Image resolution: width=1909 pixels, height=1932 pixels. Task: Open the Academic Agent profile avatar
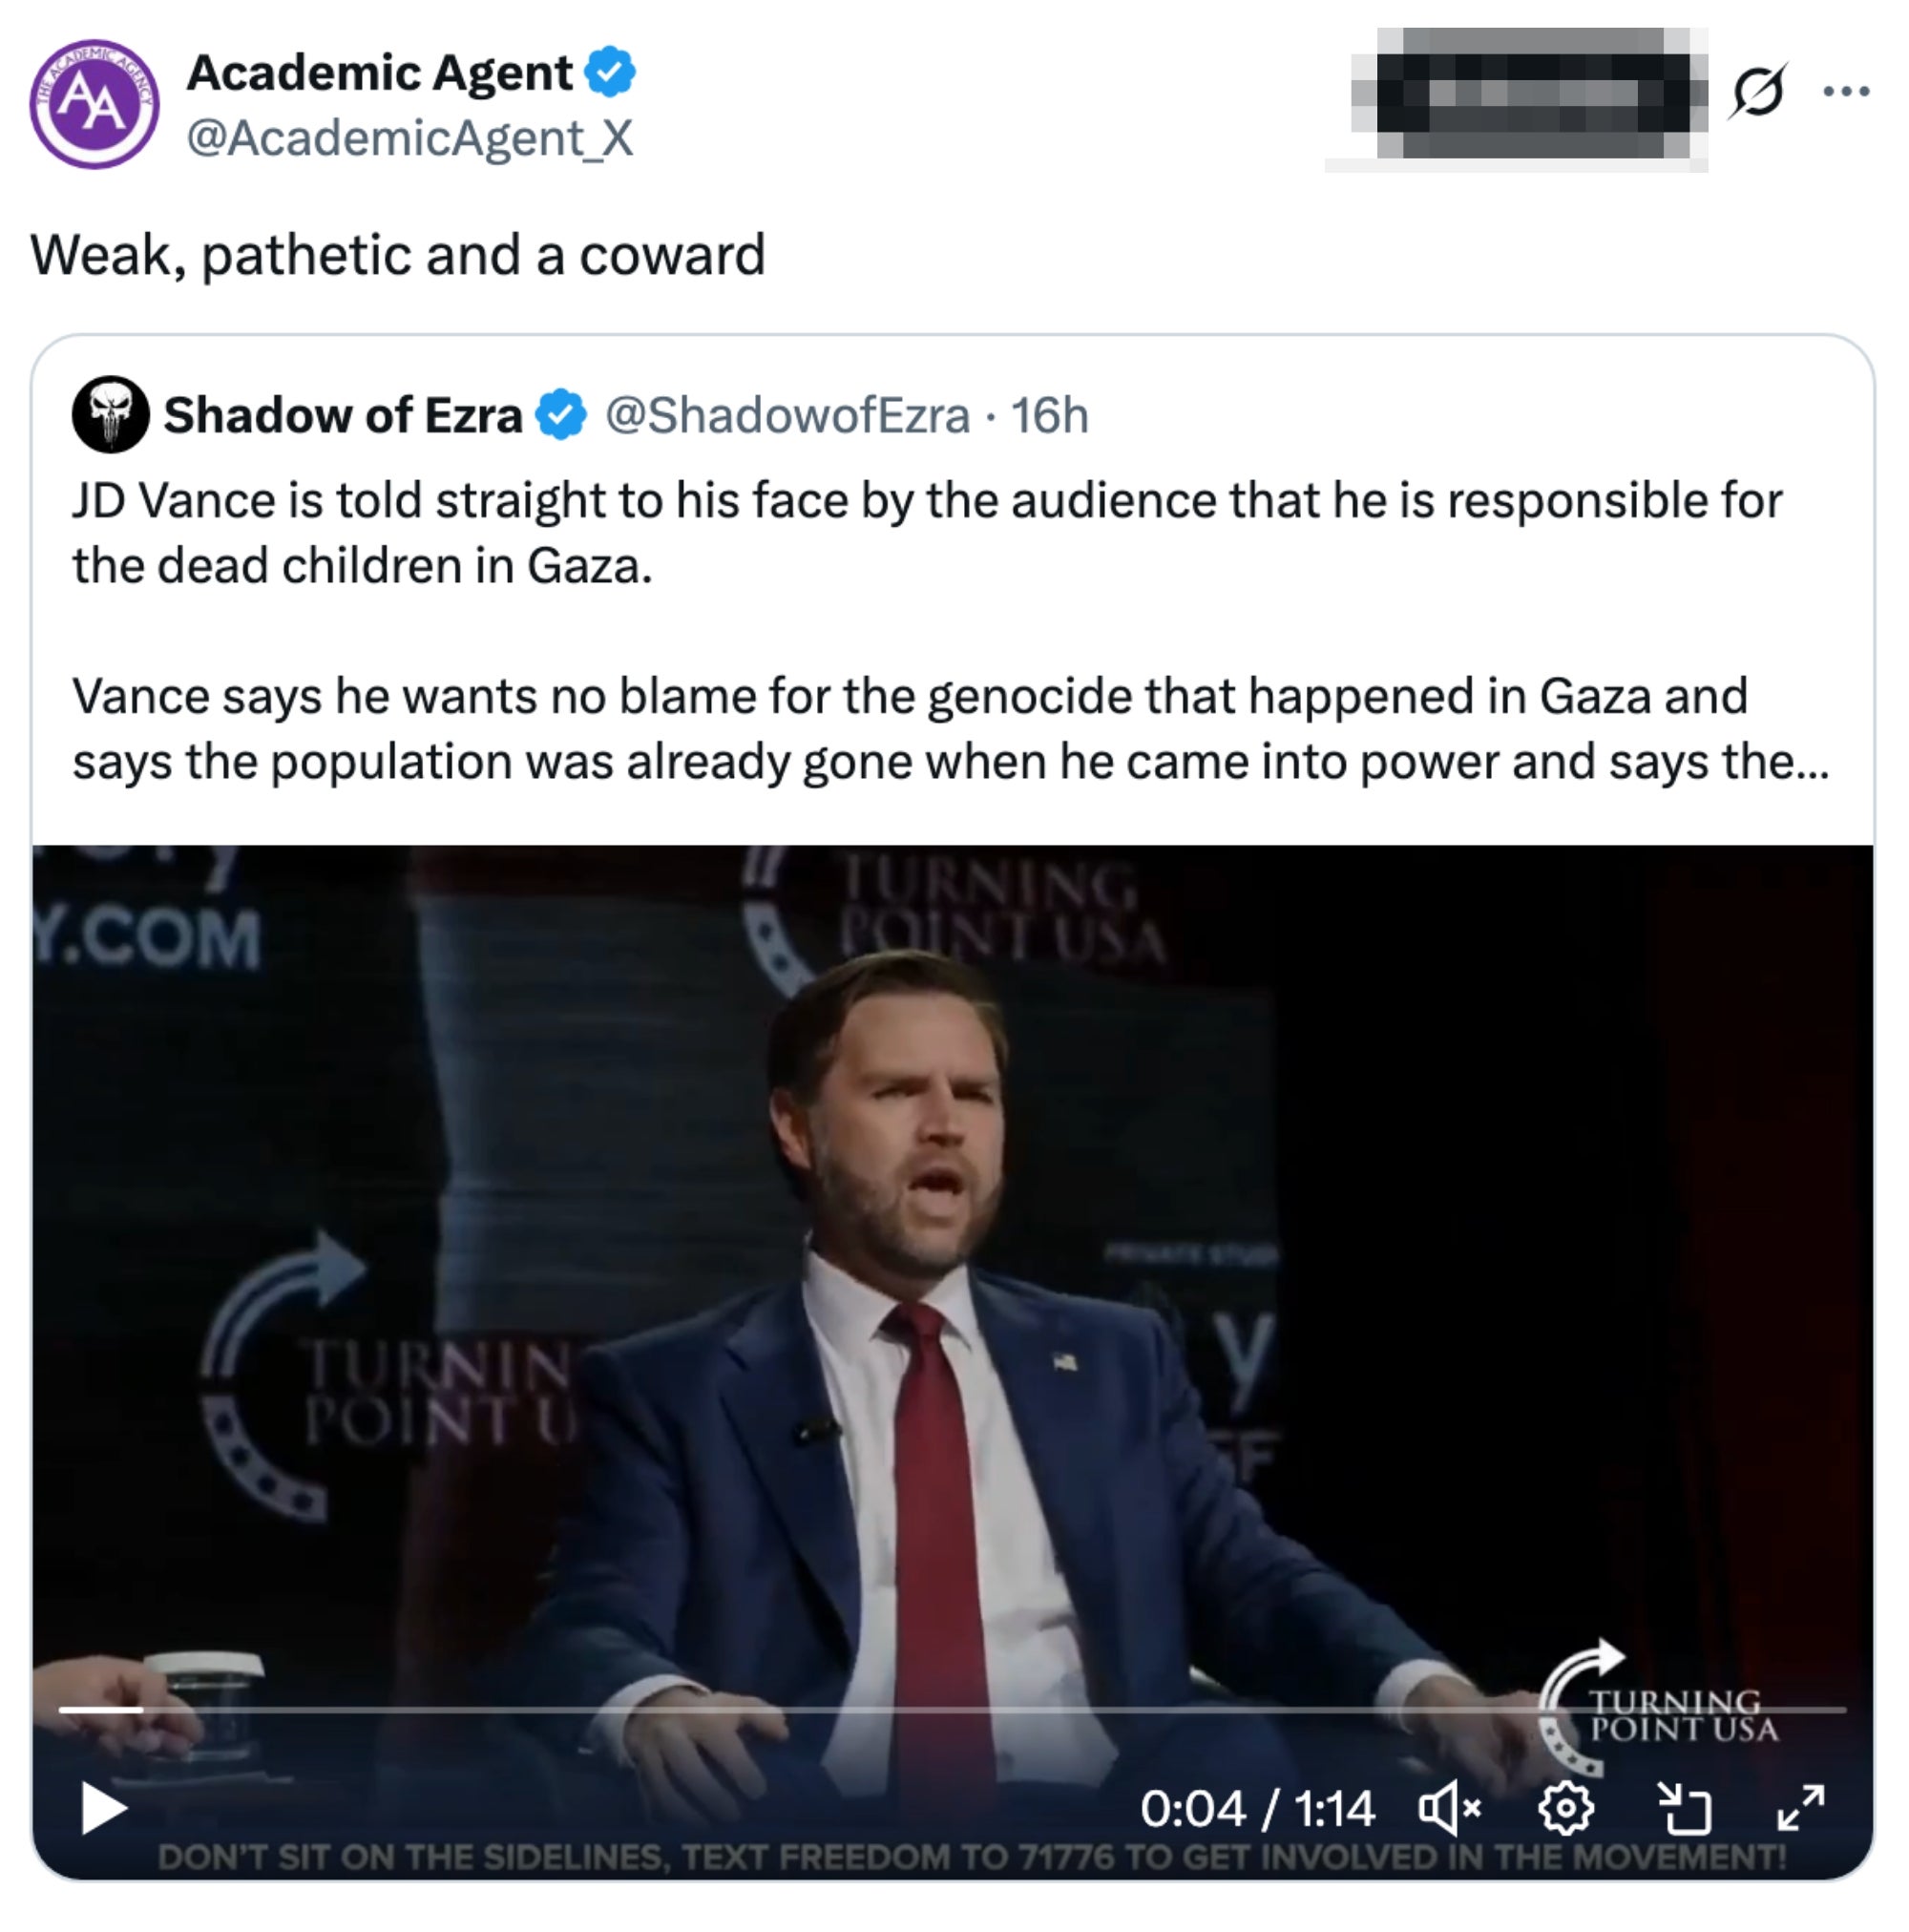[x=94, y=104]
